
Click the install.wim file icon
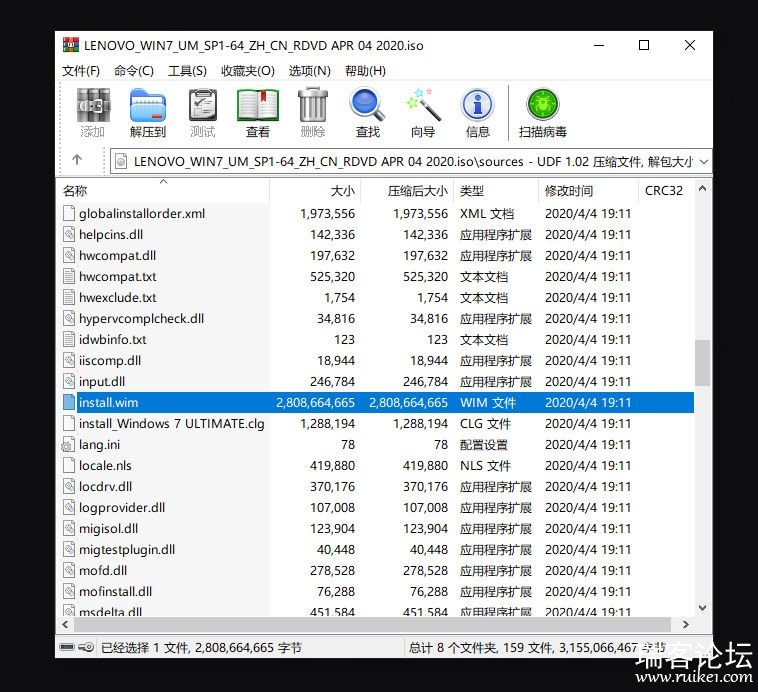pos(70,402)
